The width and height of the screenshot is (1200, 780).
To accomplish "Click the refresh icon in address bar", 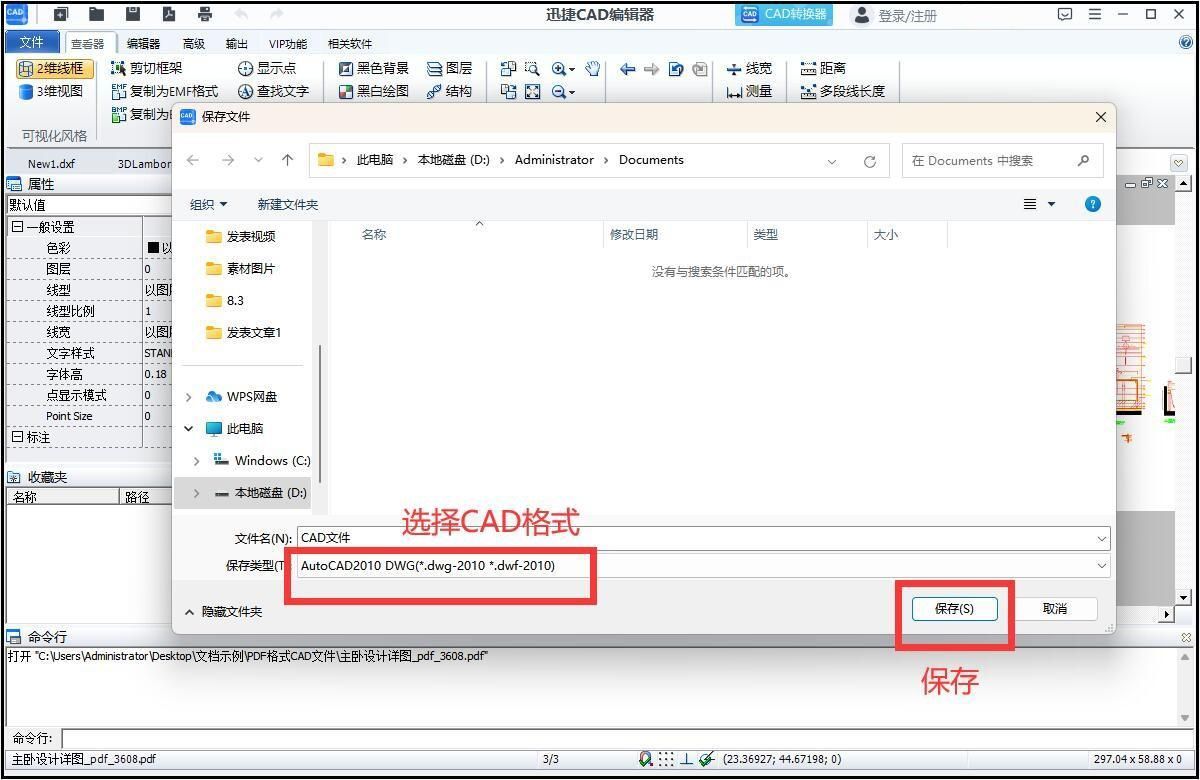I will 870,161.
